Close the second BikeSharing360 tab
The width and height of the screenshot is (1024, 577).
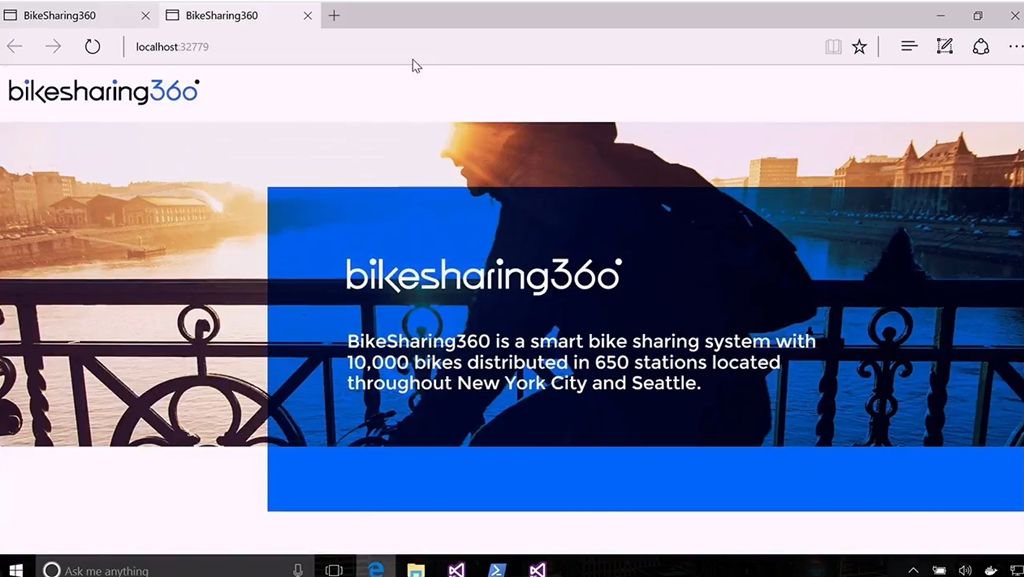click(308, 15)
